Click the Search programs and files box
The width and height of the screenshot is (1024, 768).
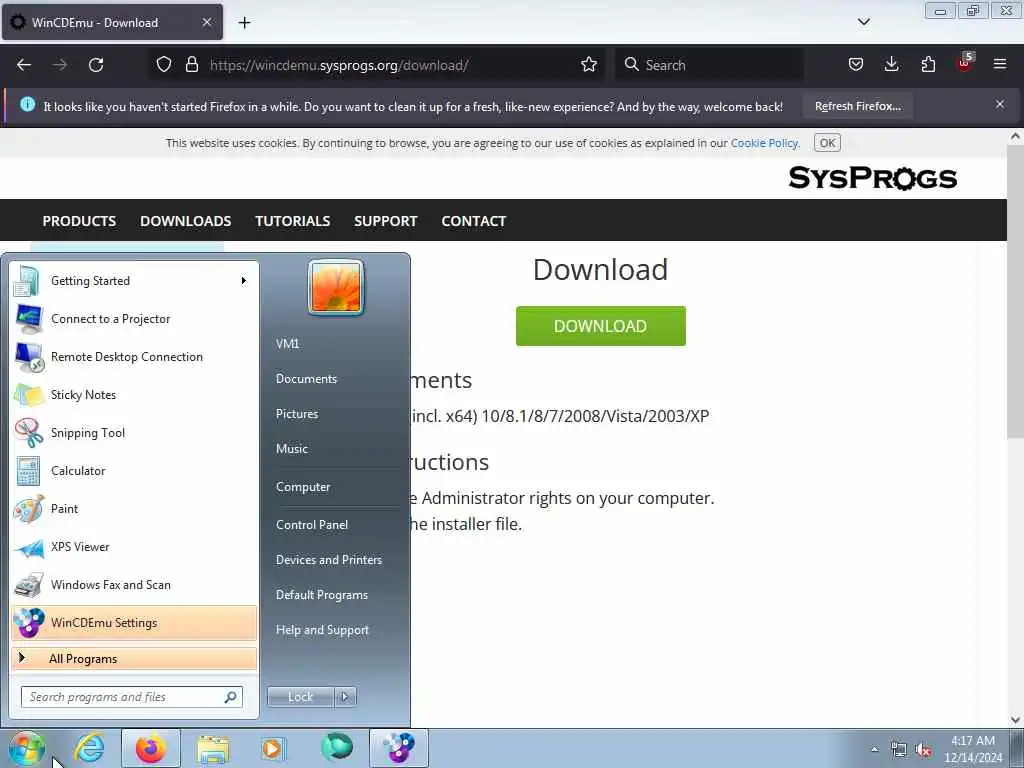131,697
